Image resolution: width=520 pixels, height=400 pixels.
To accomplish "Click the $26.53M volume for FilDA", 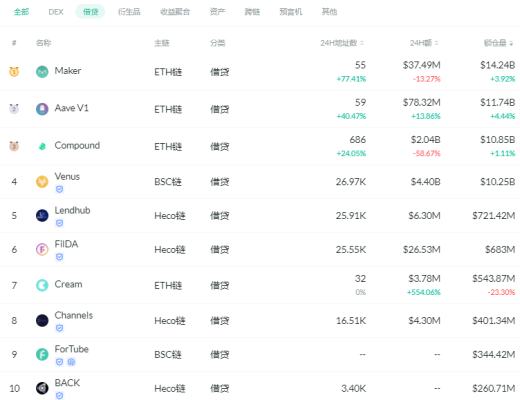I will pyautogui.click(x=422, y=249).
